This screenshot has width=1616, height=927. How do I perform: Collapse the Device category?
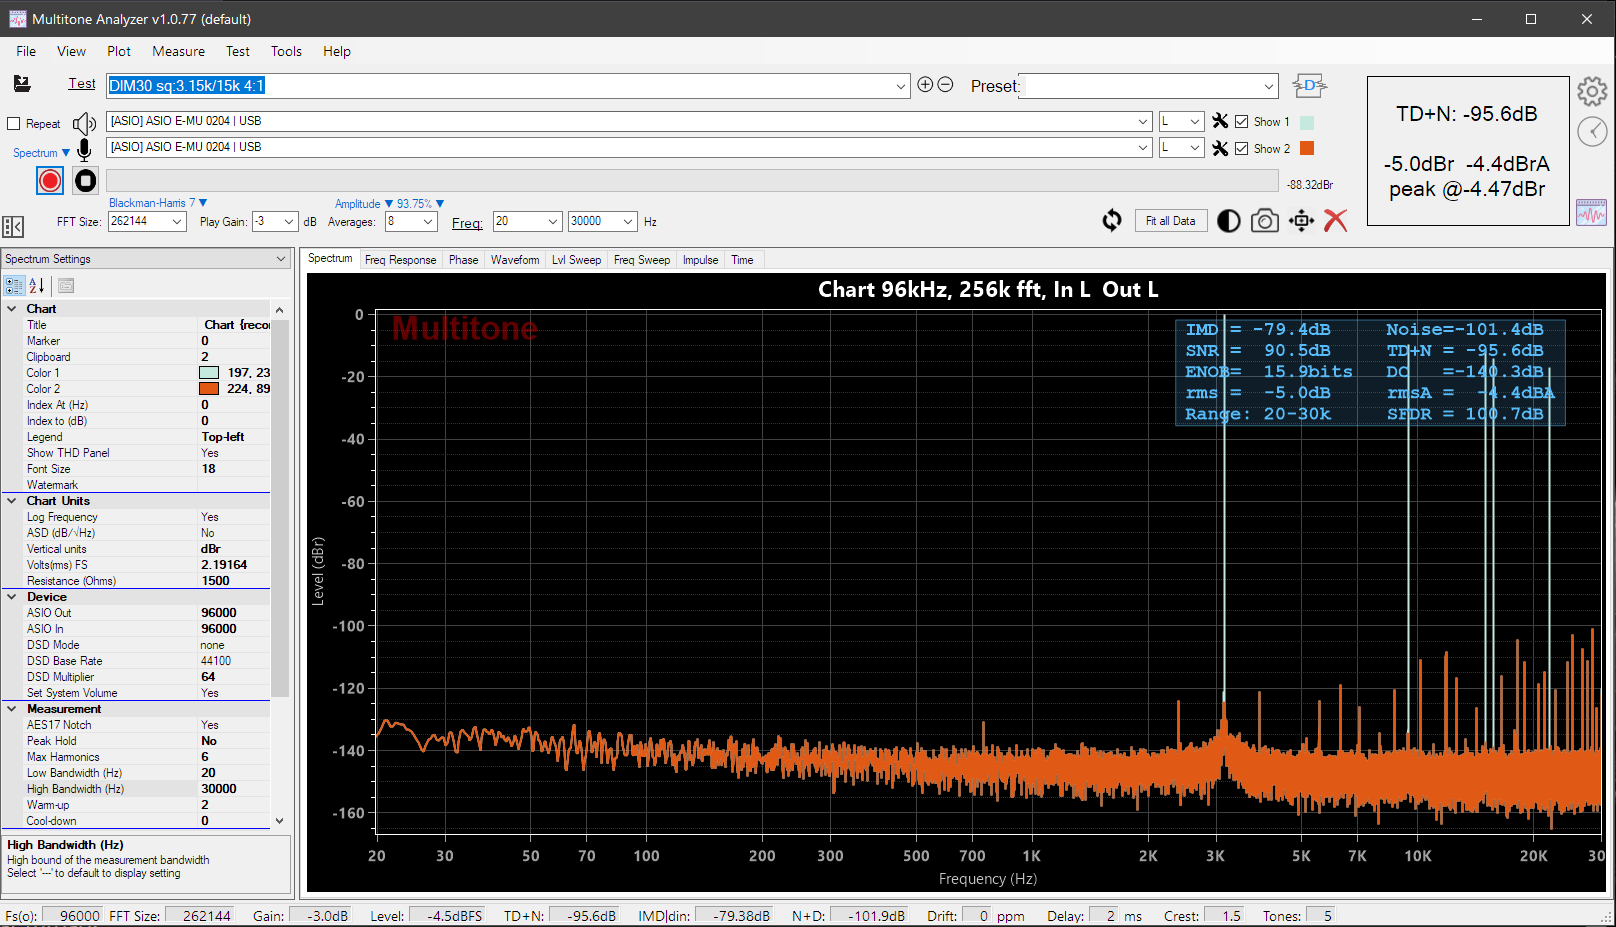coord(12,597)
